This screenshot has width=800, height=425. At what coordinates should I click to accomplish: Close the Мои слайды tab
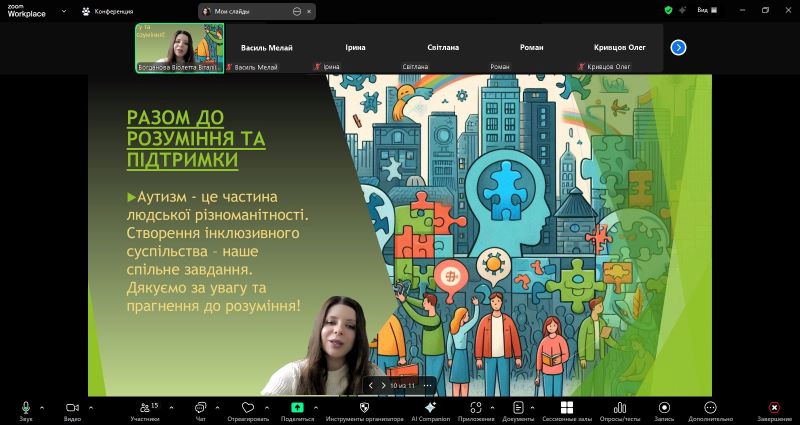click(x=309, y=11)
